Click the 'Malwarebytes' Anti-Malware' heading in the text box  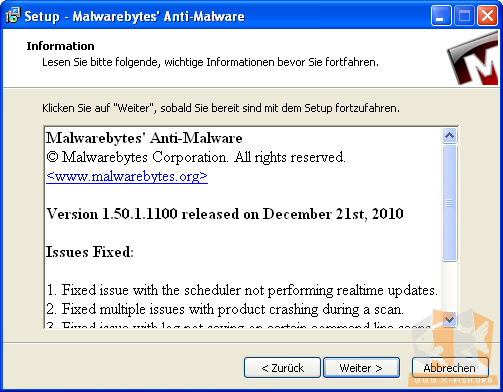(x=144, y=138)
